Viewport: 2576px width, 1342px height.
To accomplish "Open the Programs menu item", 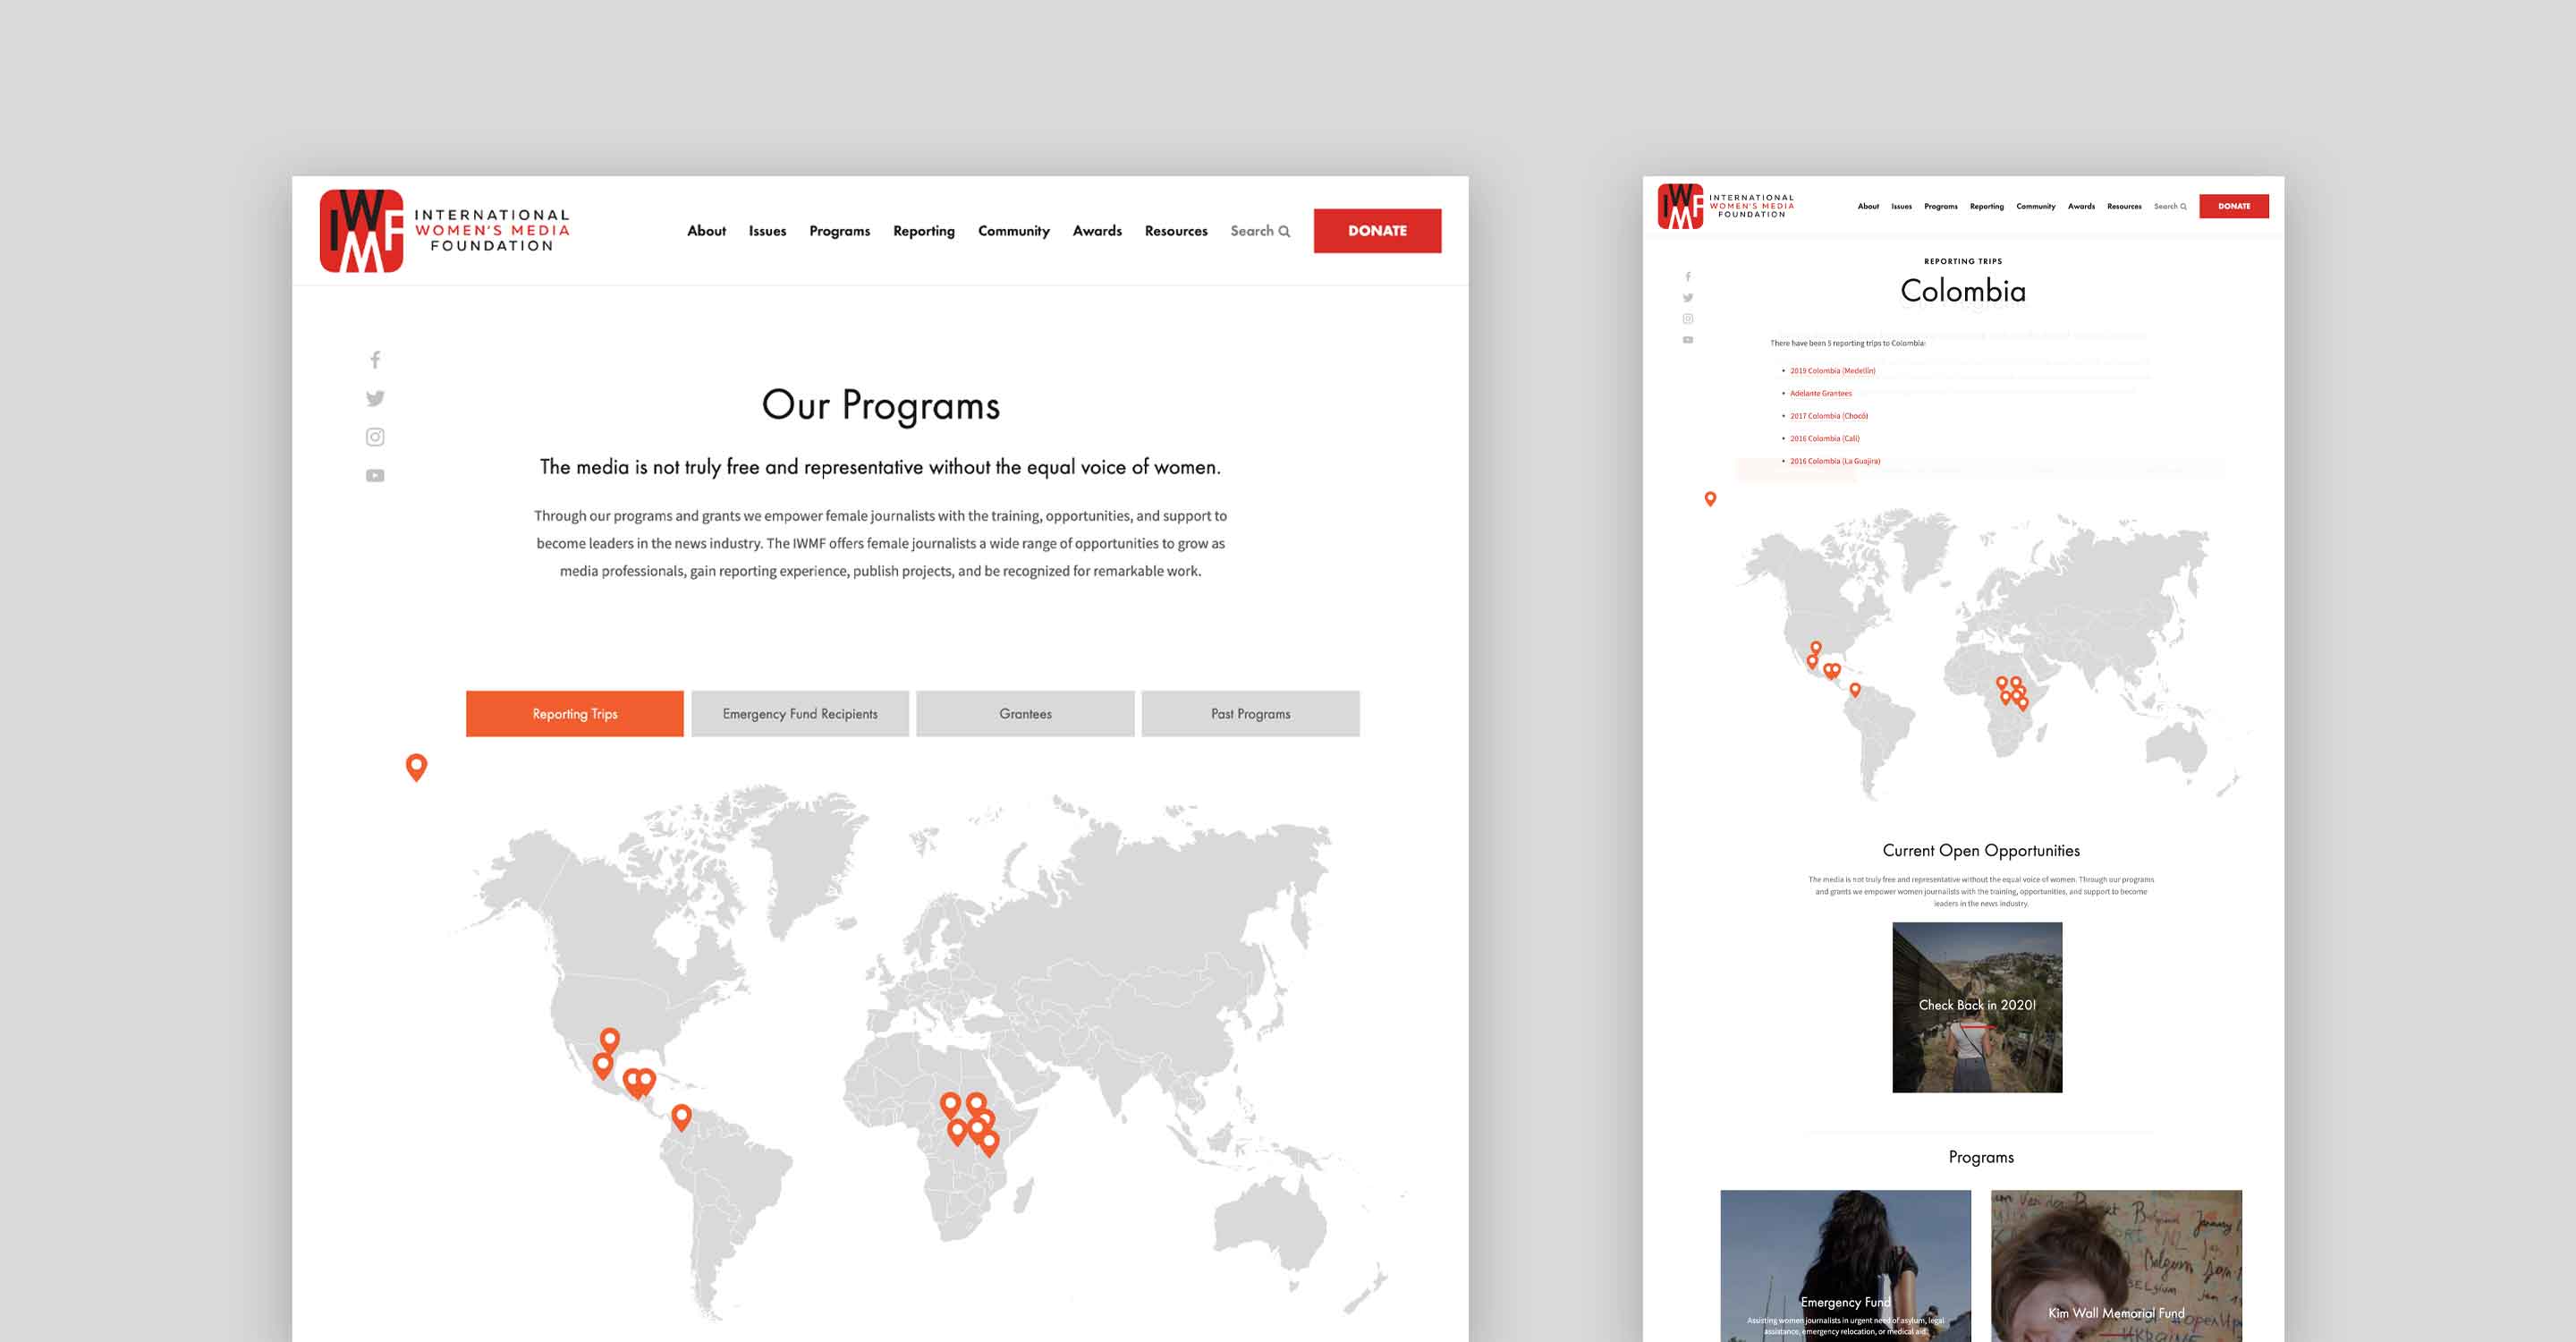I will click(x=842, y=228).
